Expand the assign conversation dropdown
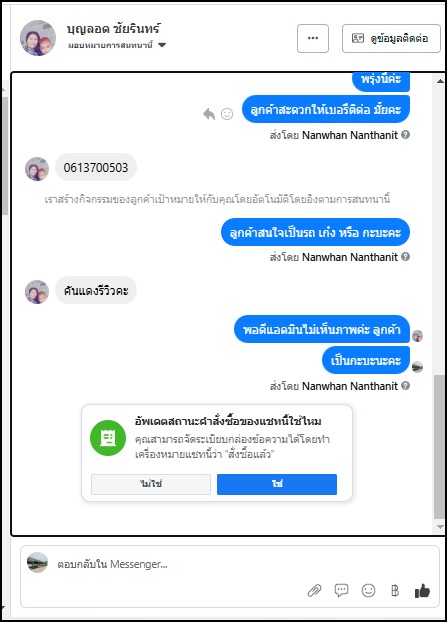The width and height of the screenshot is (447, 622). click(x=162, y=45)
